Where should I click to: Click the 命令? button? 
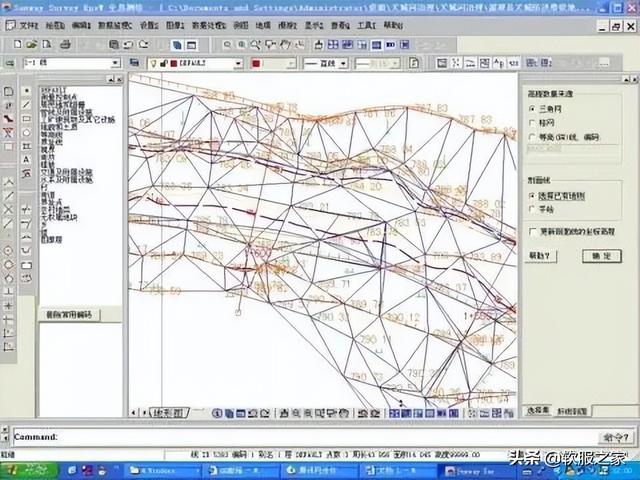pos(616,438)
